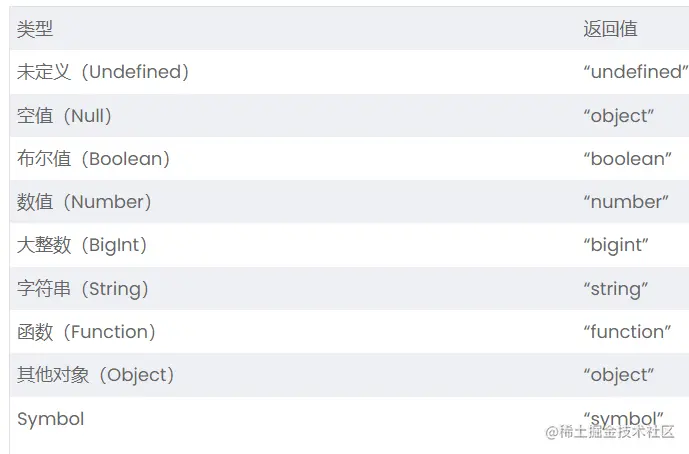This screenshot has width=689, height=454.
Task: Click the "boolean" return value
Action: (x=627, y=159)
